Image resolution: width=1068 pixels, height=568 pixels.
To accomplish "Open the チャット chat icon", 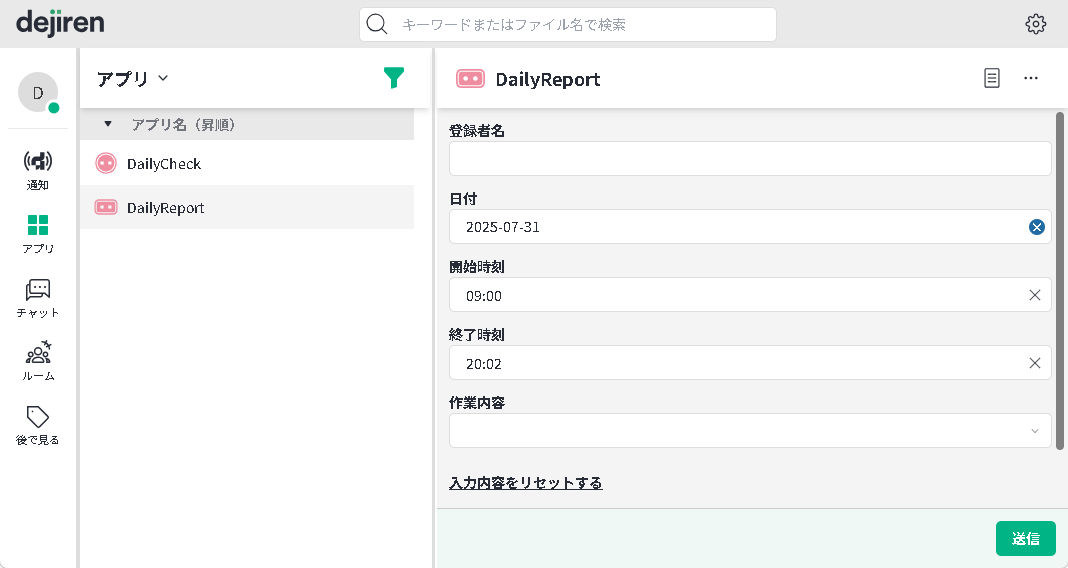I will pos(37,290).
